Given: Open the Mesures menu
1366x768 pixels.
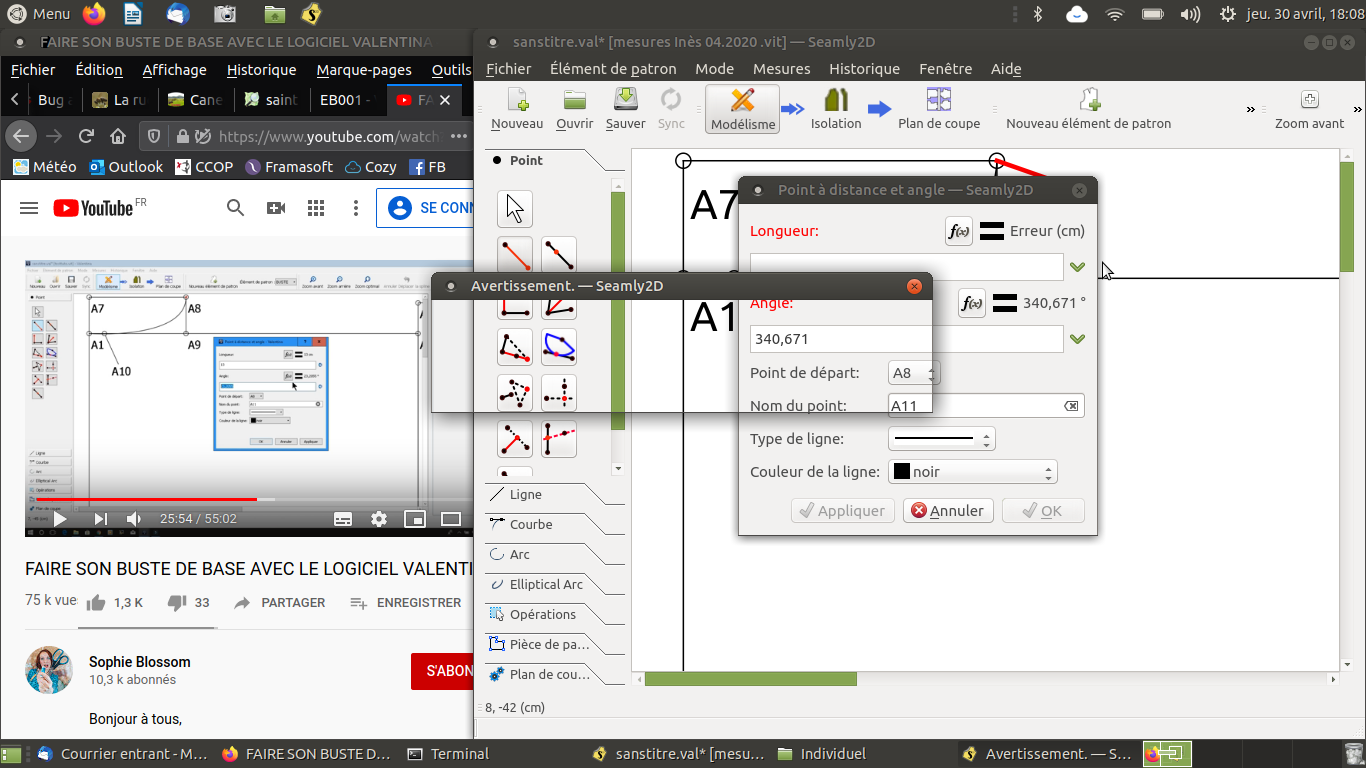Looking at the screenshot, I should click(x=781, y=69).
